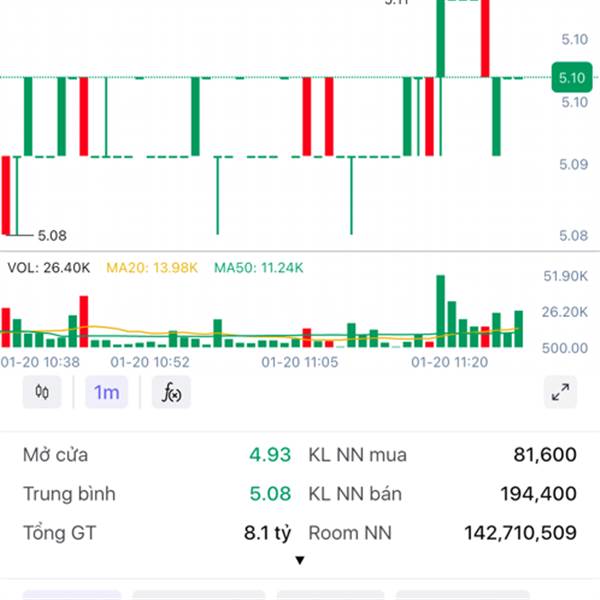Open the f(x) indicators menu
The width and height of the screenshot is (600, 600).
(x=171, y=392)
